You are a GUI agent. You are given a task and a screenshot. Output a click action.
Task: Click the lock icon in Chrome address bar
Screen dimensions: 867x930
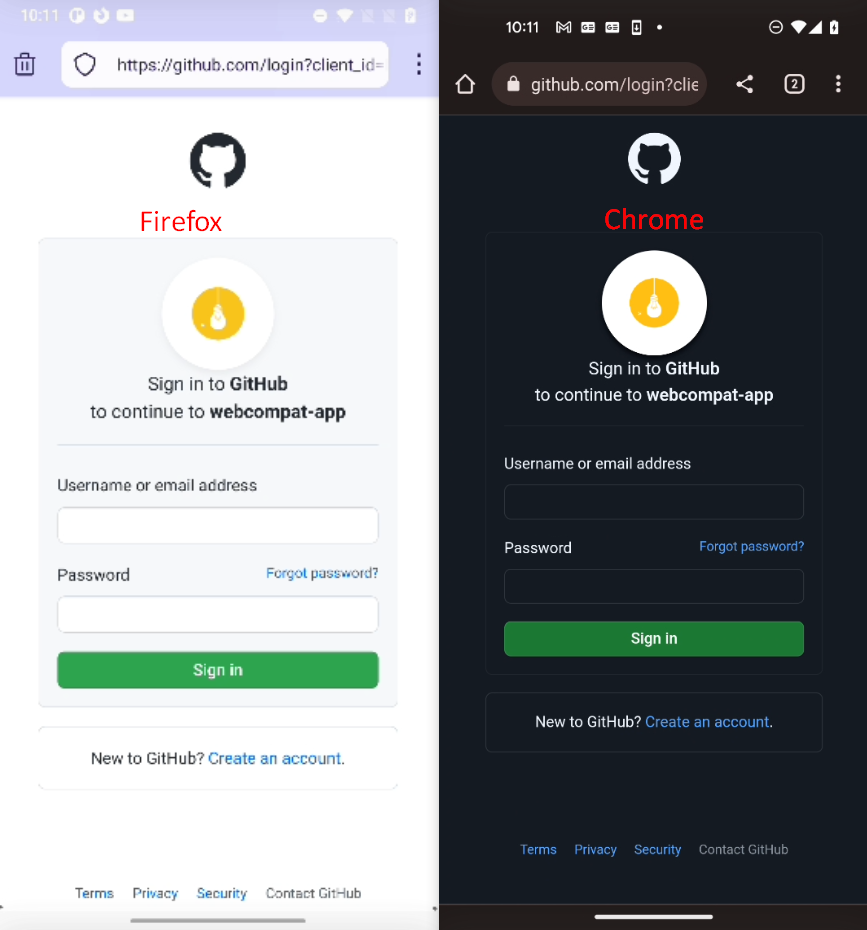pos(513,84)
